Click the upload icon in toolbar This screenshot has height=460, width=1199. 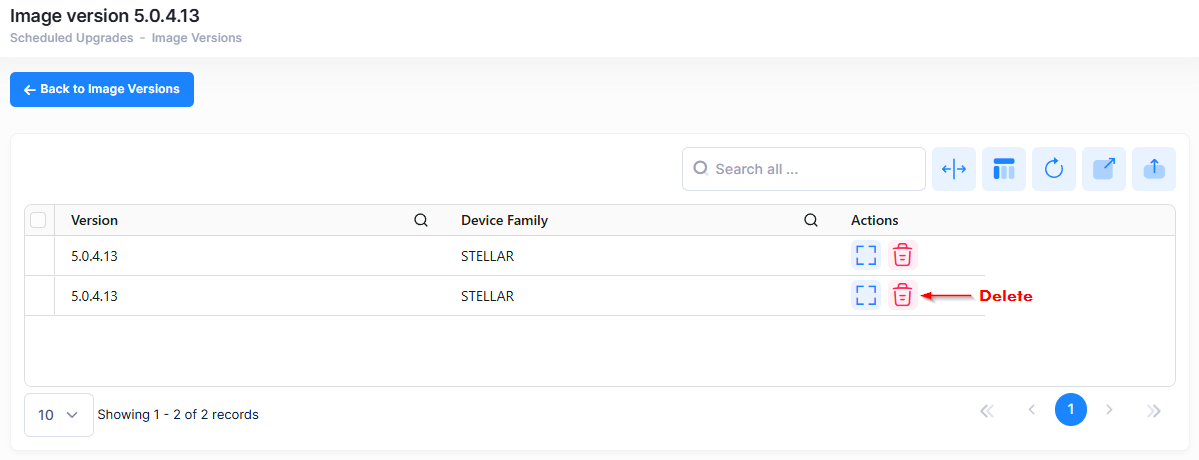(1154, 169)
